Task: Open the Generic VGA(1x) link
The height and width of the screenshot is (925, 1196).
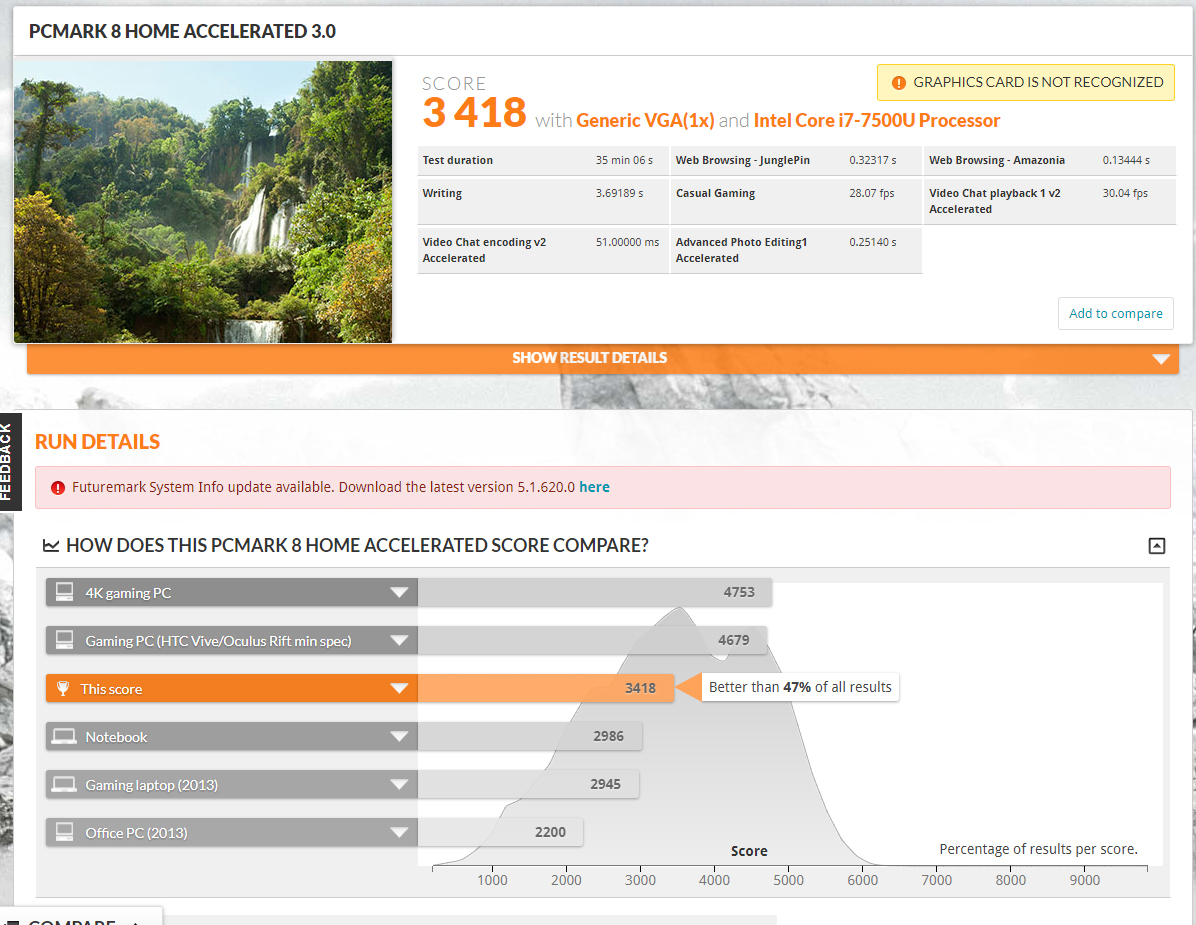Action: (x=645, y=120)
